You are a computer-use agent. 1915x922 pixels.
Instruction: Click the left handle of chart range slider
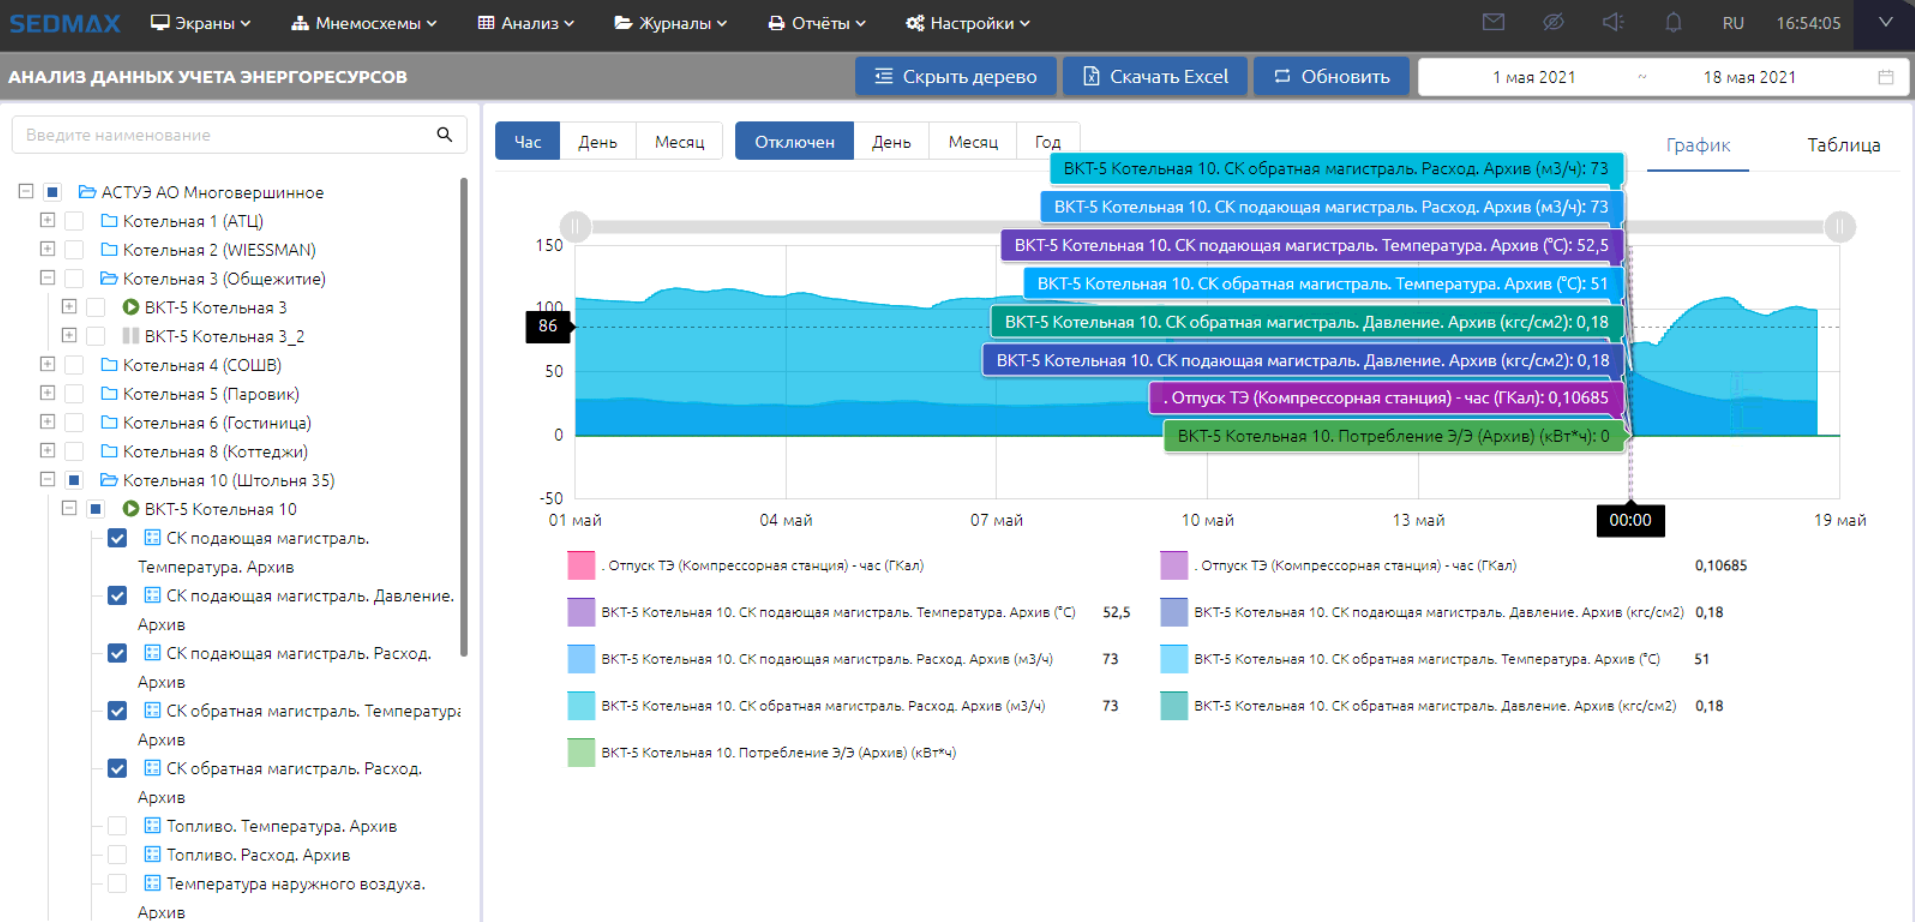(575, 227)
